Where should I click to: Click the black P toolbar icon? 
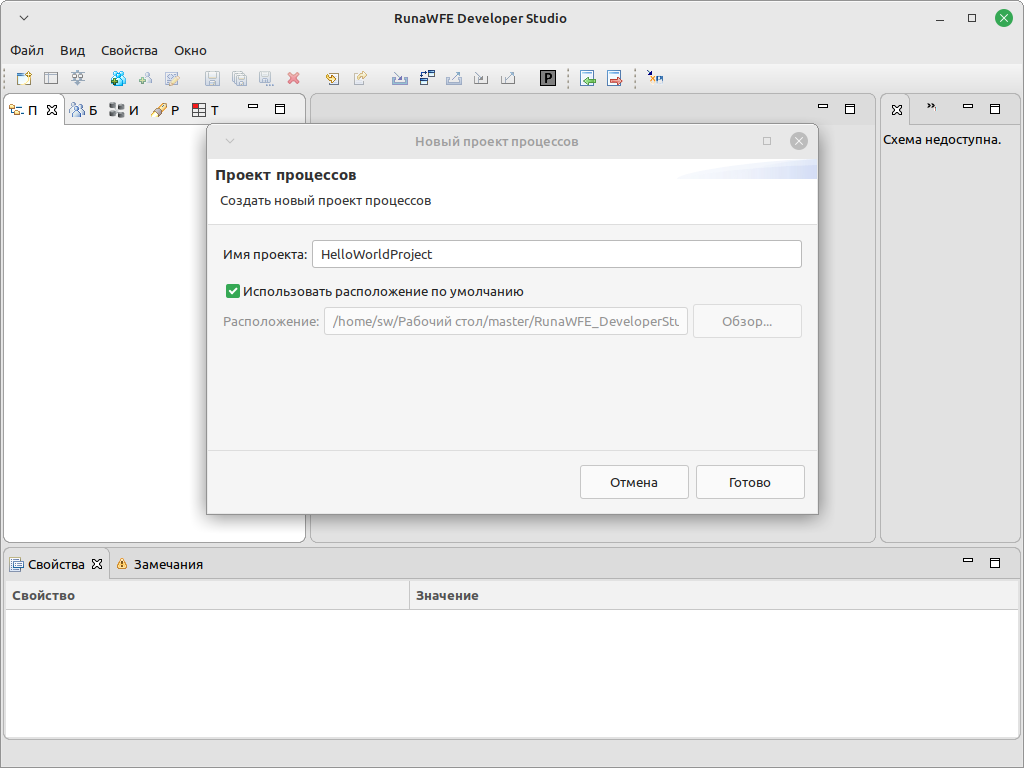tap(548, 78)
